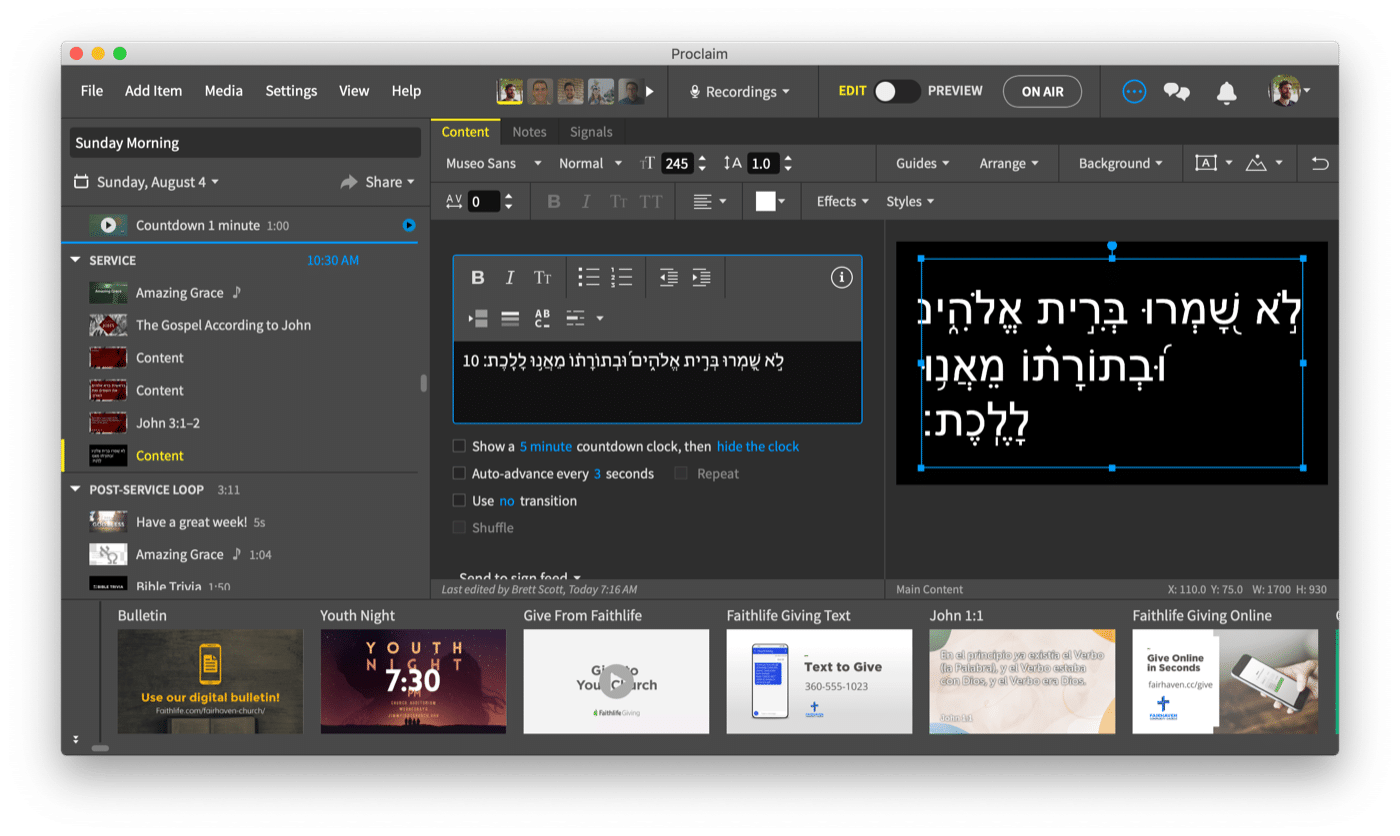Screen dimensions: 1400x836
Task: Click the blue indicator on Countdown 1 minute
Action: [409, 225]
